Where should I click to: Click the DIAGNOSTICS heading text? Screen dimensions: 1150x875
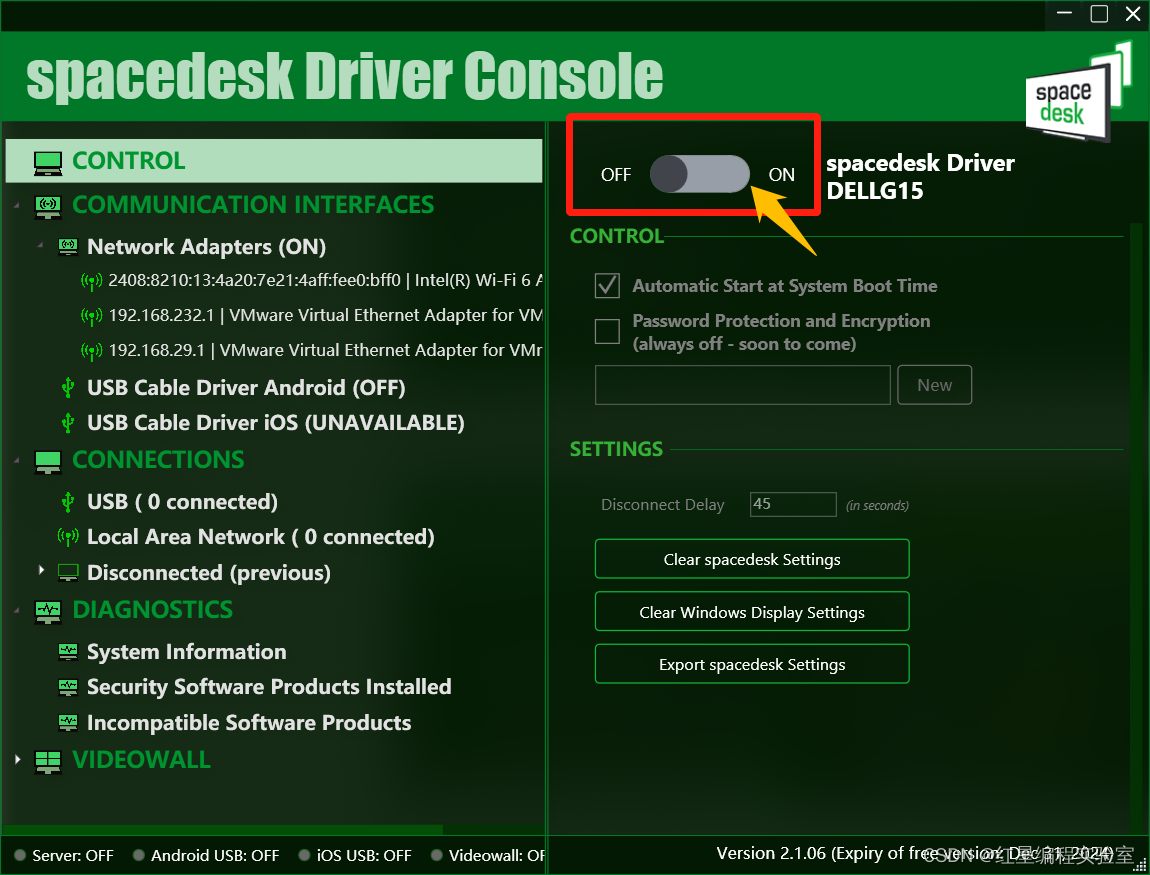click(153, 610)
